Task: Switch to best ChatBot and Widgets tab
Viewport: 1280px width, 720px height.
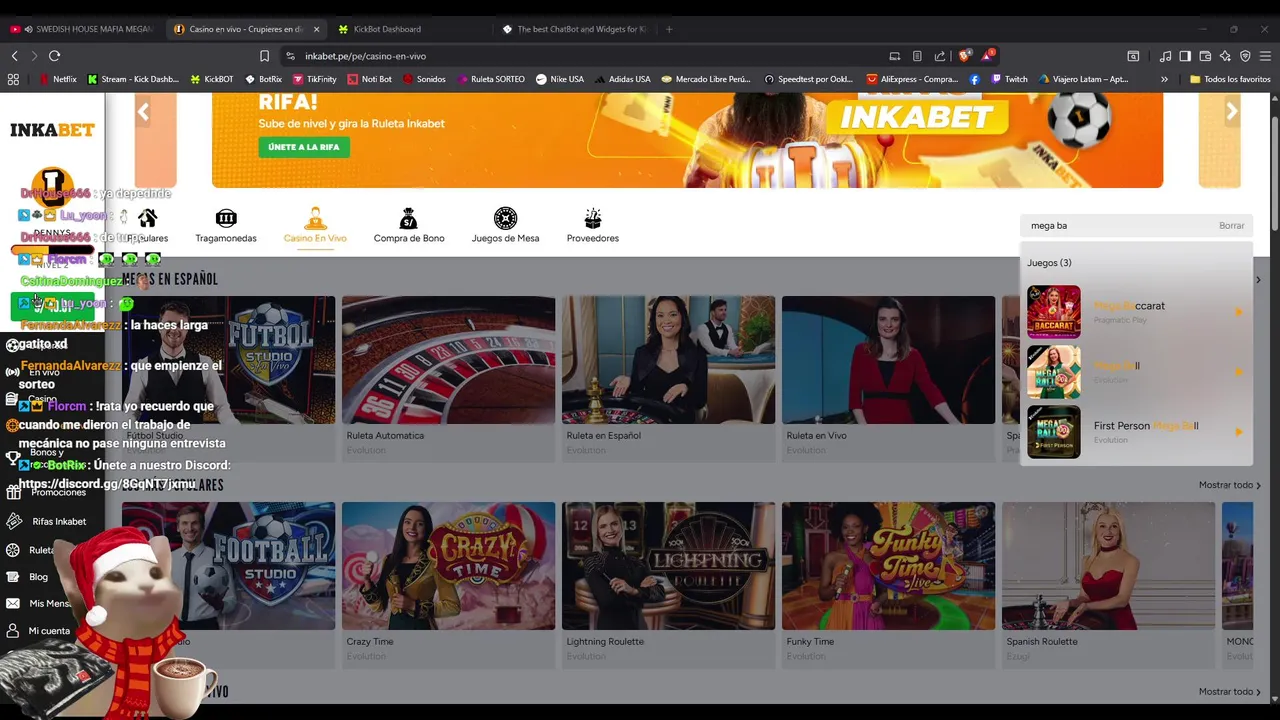Action: 575,29
